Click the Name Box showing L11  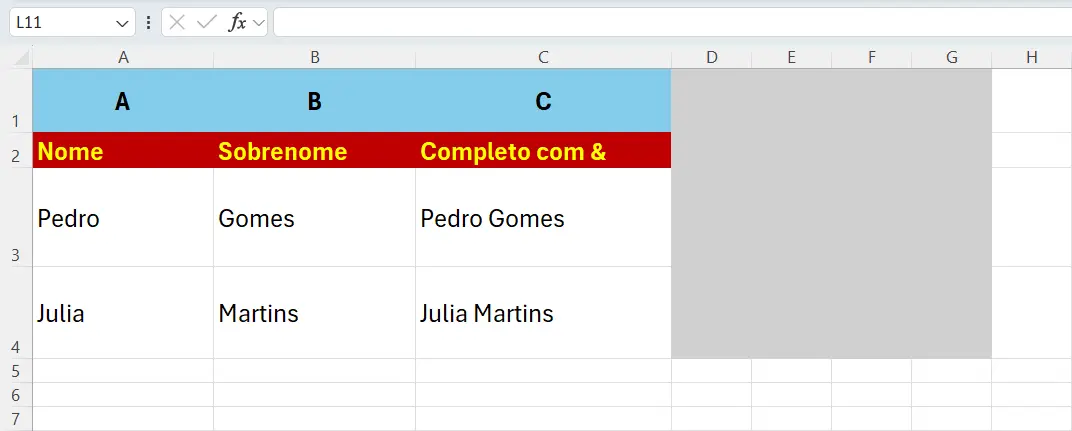click(x=60, y=22)
